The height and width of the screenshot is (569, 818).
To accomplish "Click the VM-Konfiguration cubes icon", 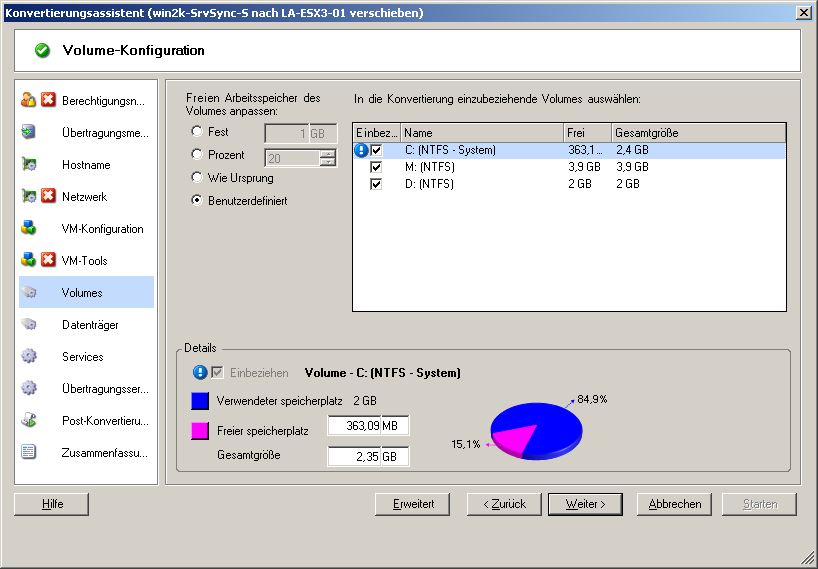I will pyautogui.click(x=28, y=228).
